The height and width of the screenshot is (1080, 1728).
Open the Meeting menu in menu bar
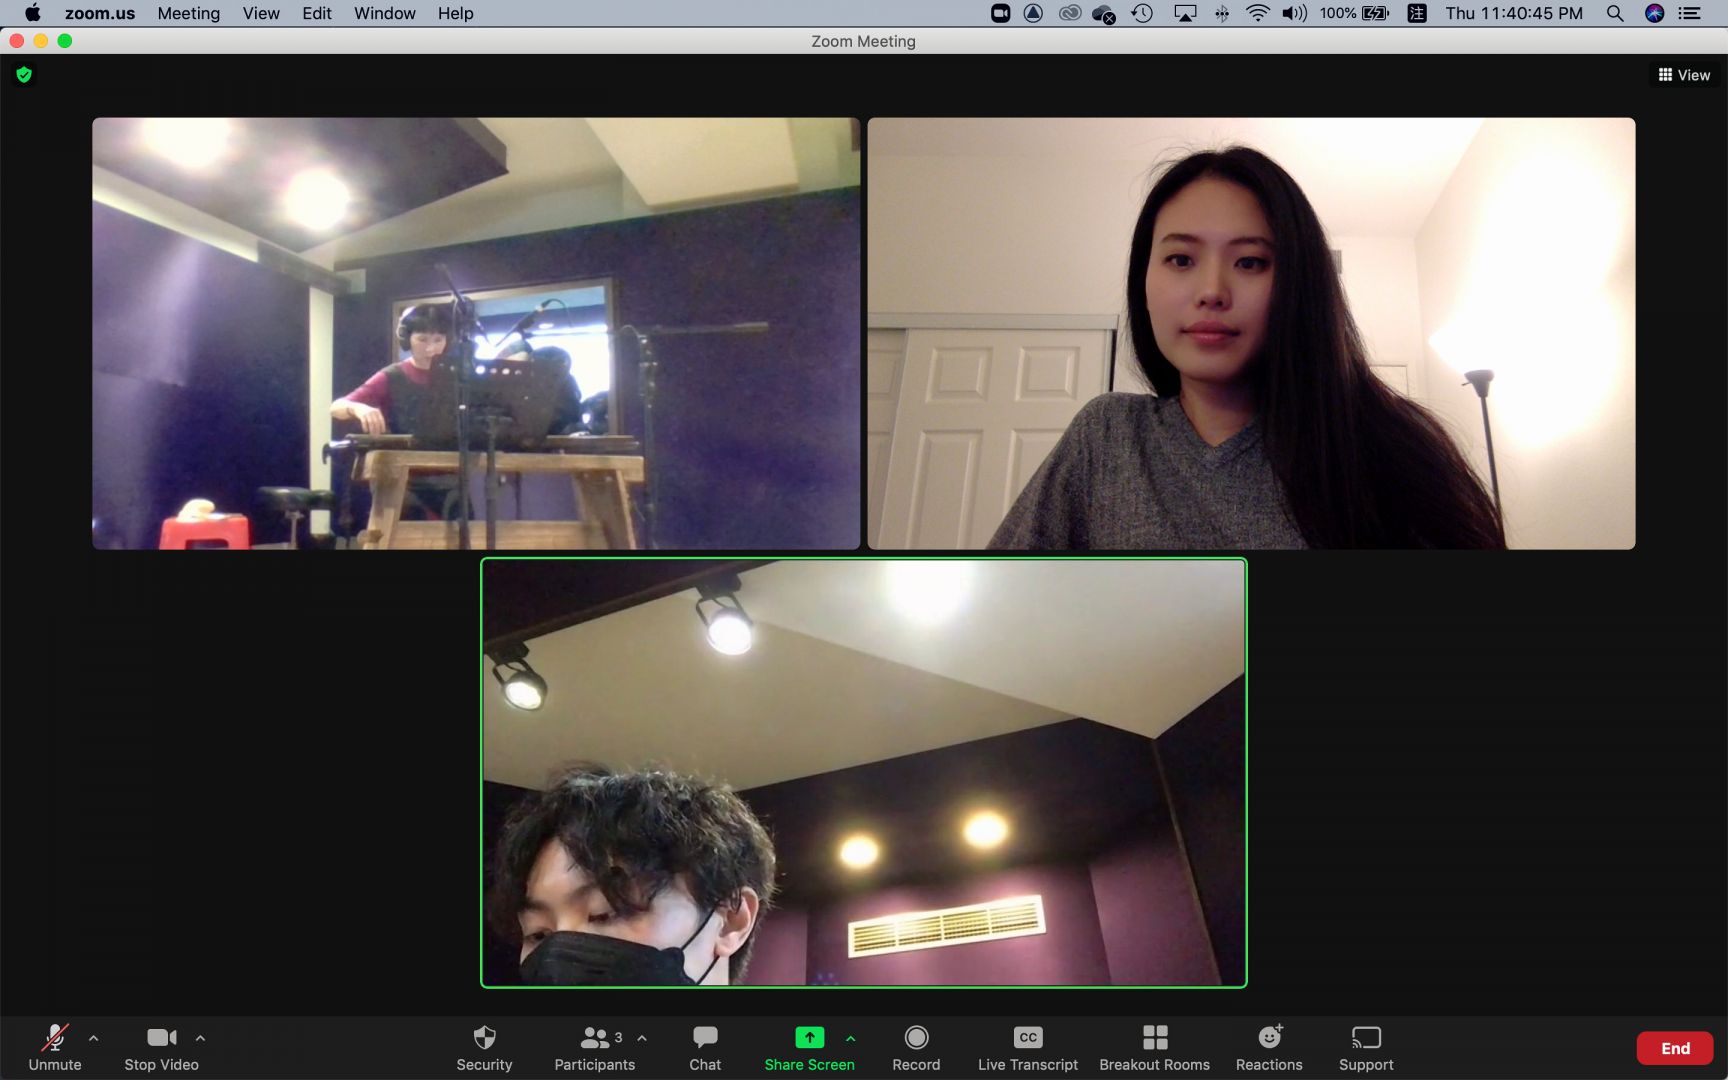[188, 13]
